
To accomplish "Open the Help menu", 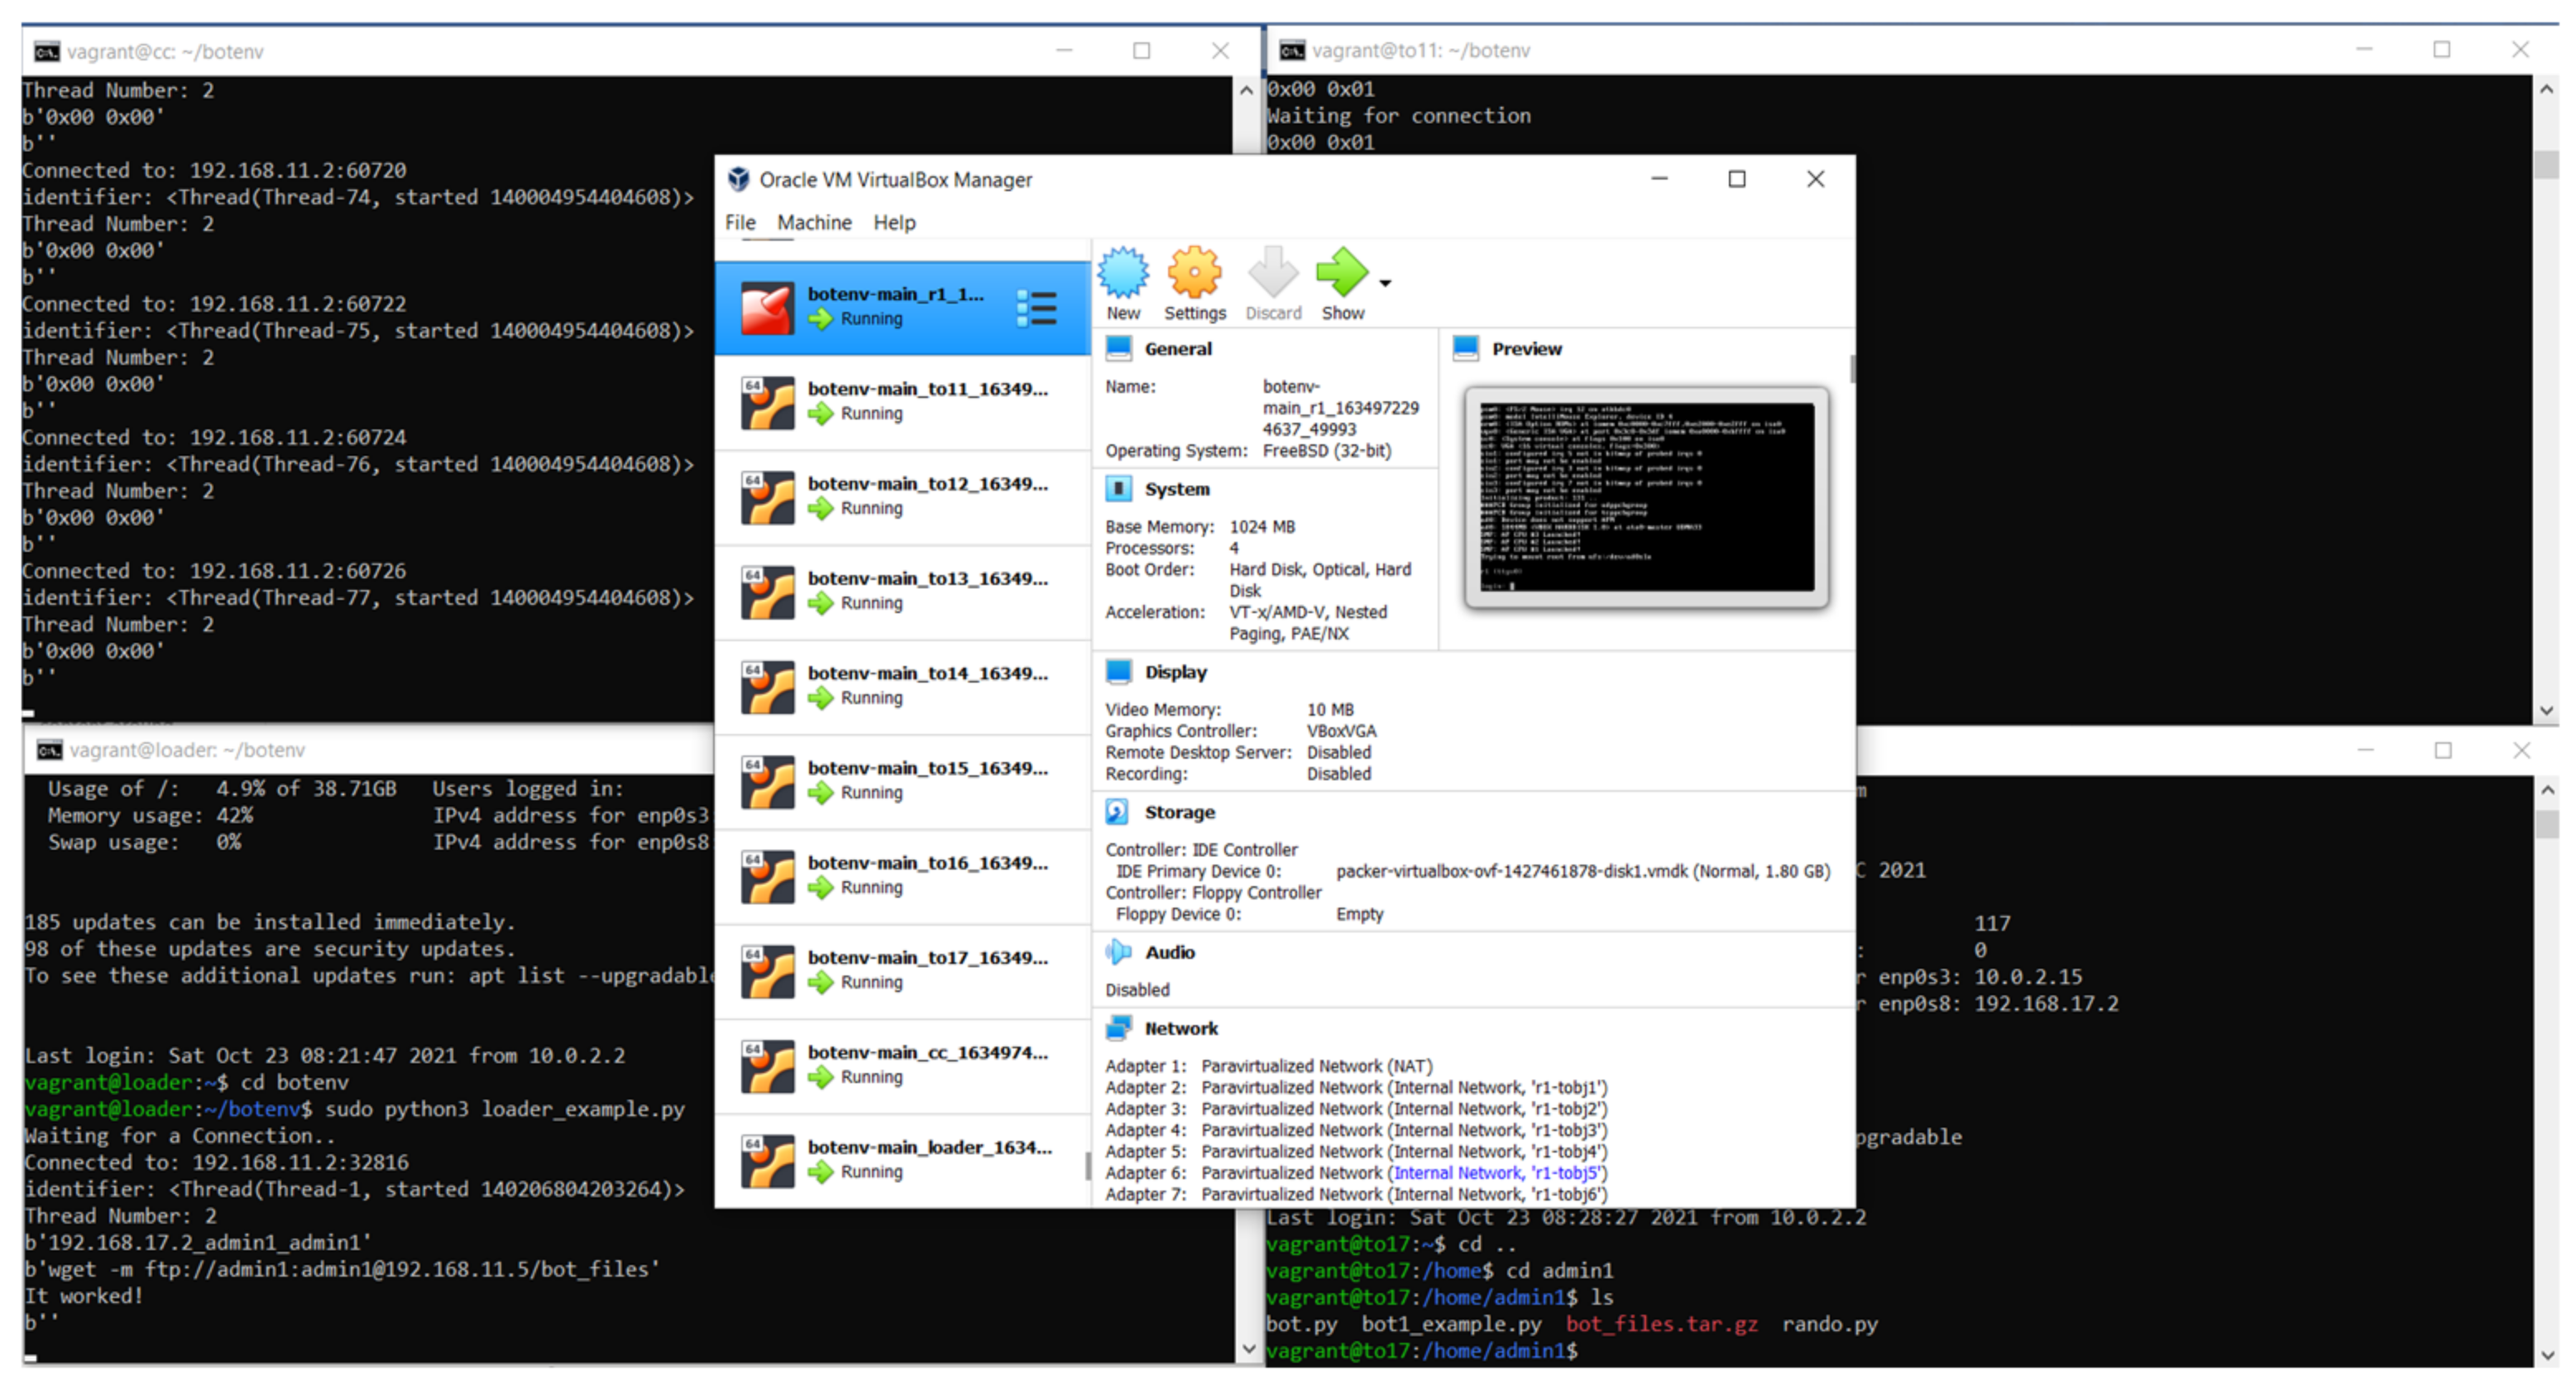I will point(894,222).
